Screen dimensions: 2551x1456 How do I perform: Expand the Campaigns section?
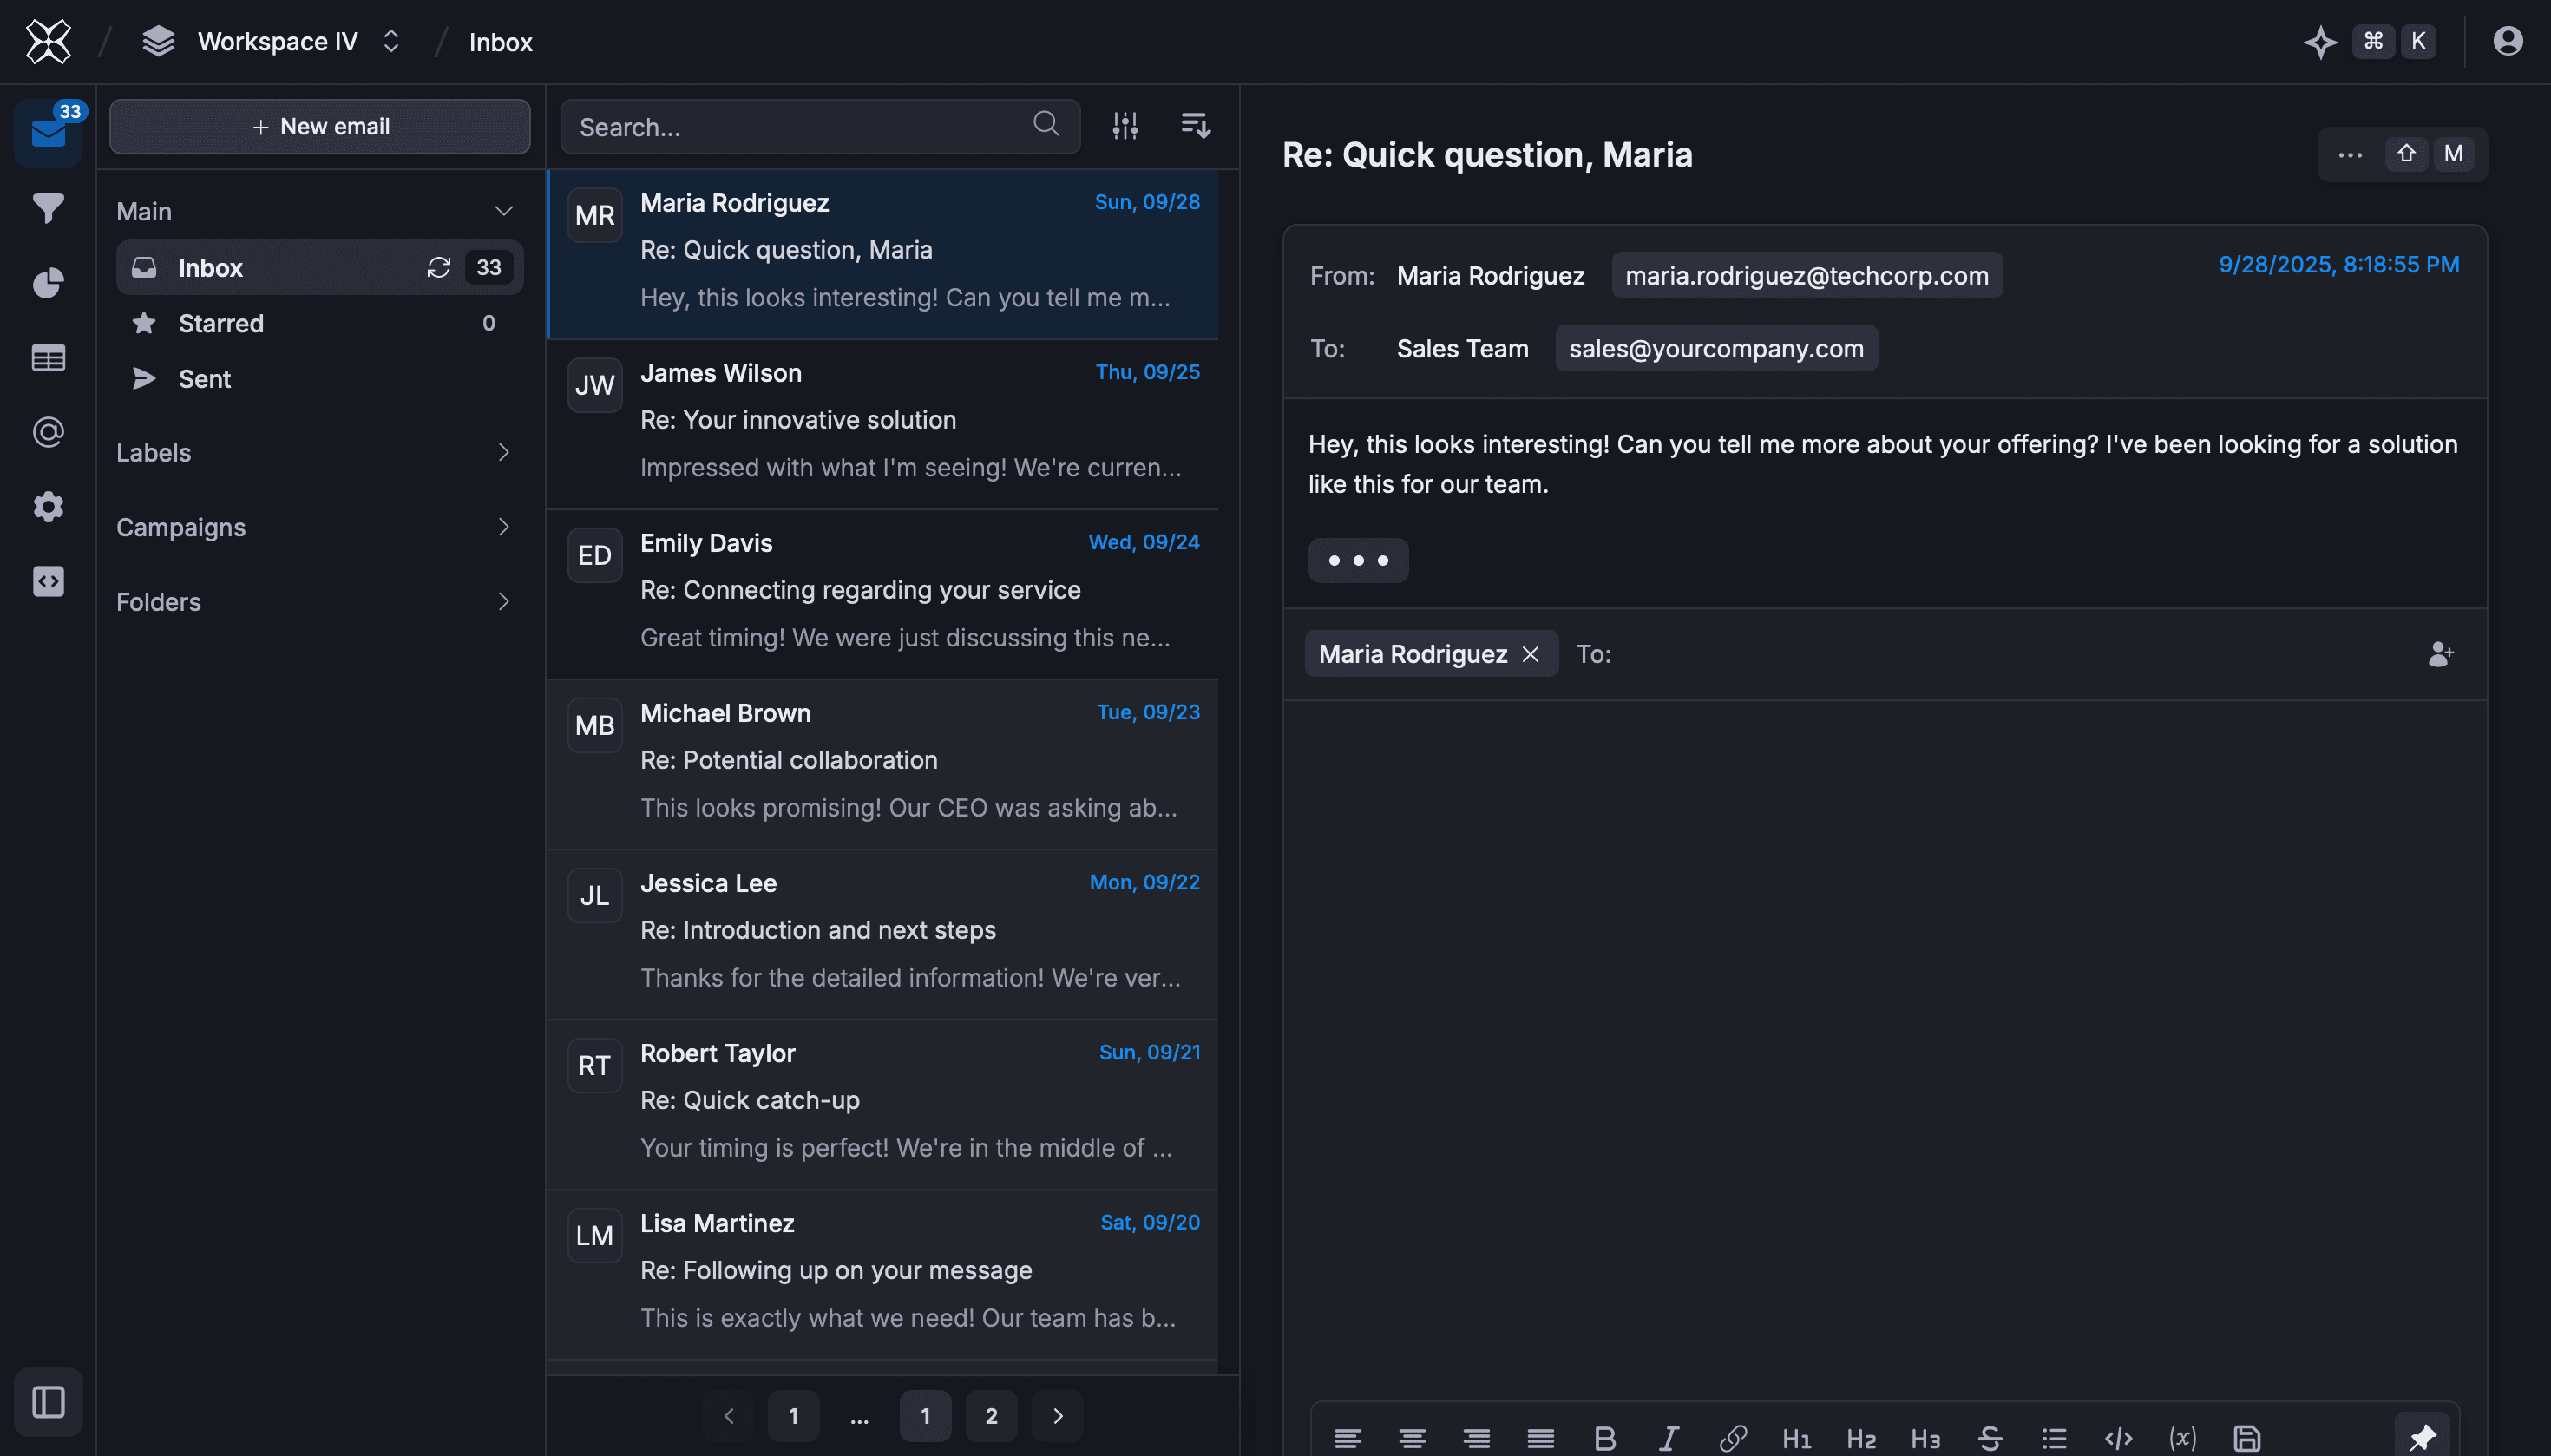point(314,527)
